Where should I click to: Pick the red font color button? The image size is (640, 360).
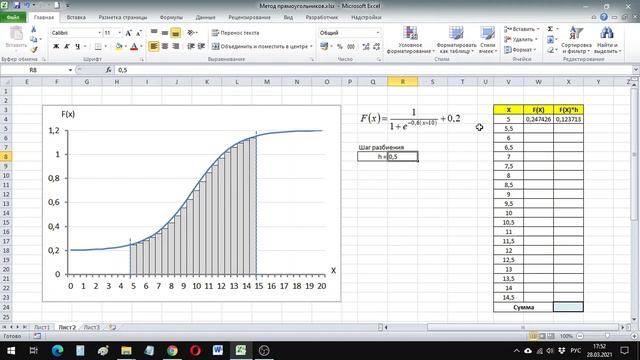click(x=134, y=47)
